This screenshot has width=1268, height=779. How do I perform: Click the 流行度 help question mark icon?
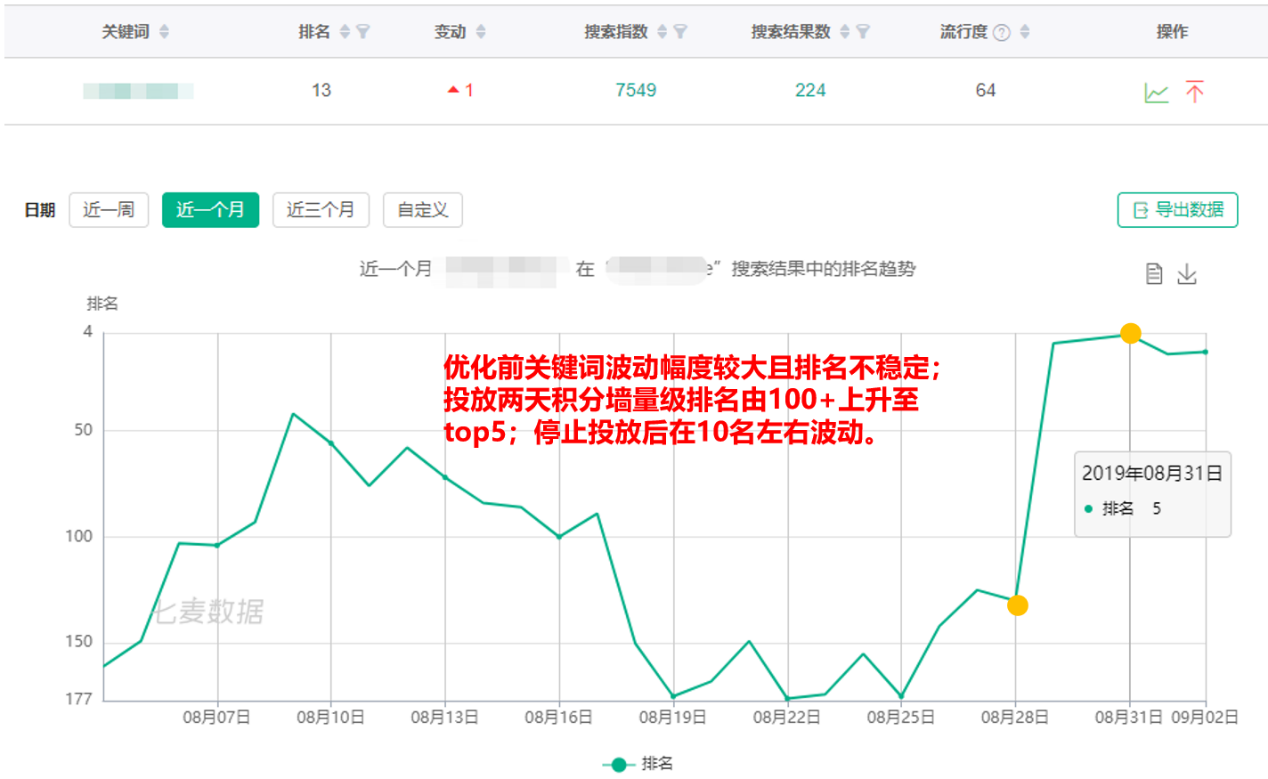(1003, 32)
